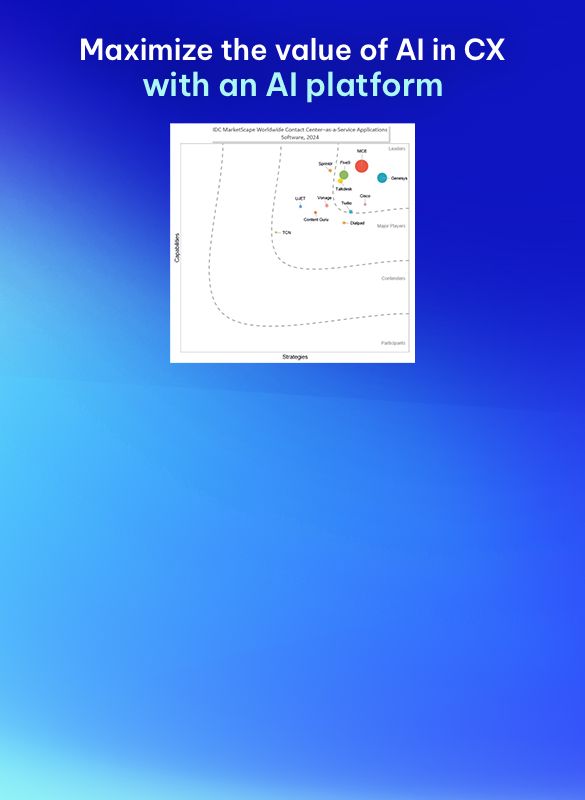This screenshot has height=800, width=585.
Task: Click the teal Genesys bubble
Action: [x=382, y=178]
